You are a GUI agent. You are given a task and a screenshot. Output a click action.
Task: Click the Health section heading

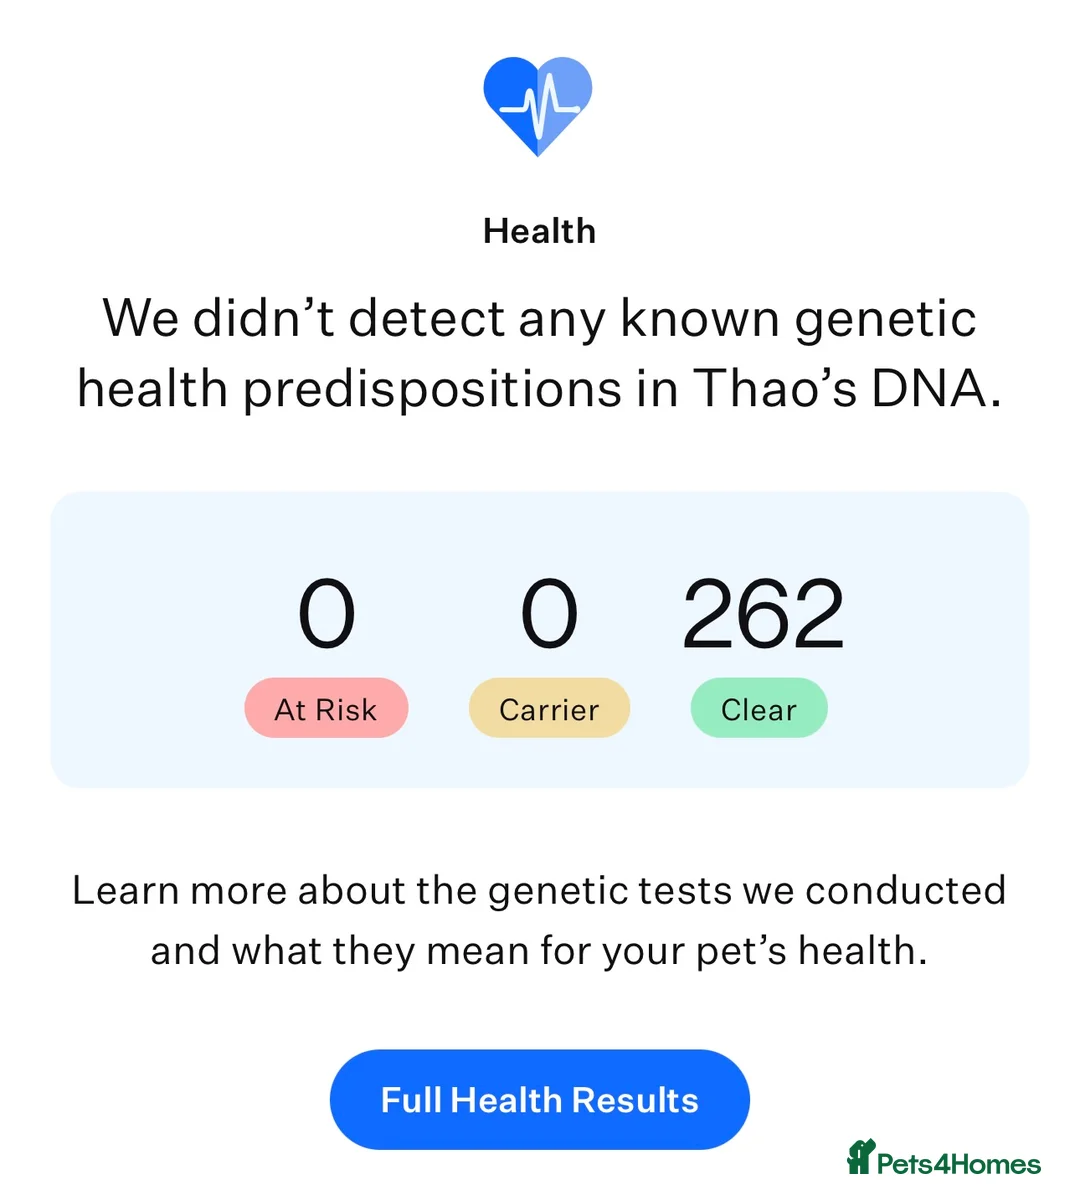[x=539, y=231]
